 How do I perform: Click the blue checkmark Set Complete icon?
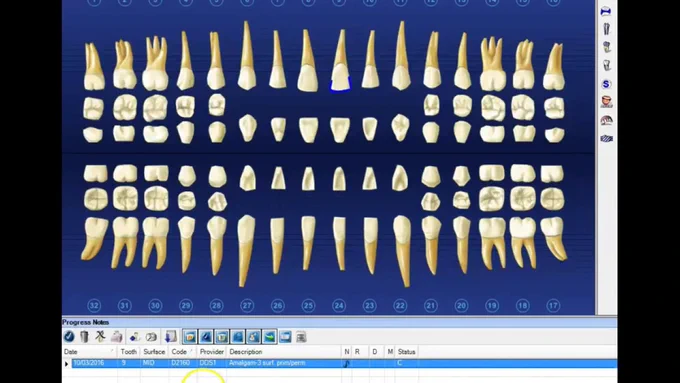click(69, 337)
